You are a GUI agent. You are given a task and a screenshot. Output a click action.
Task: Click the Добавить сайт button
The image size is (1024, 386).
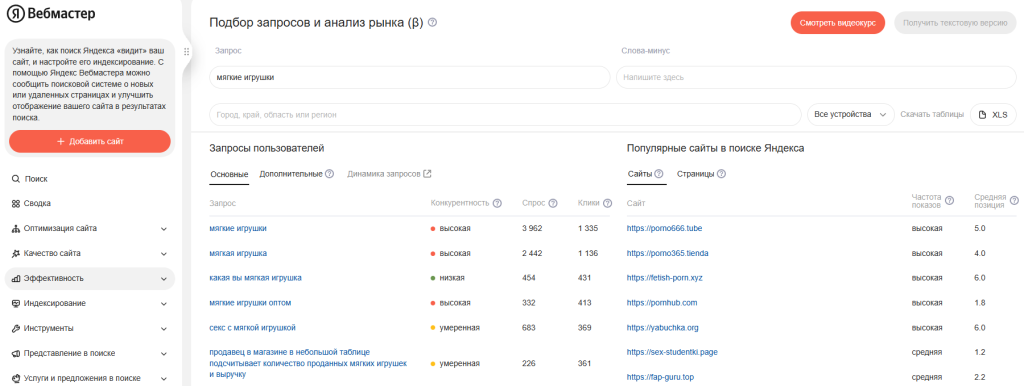90,141
